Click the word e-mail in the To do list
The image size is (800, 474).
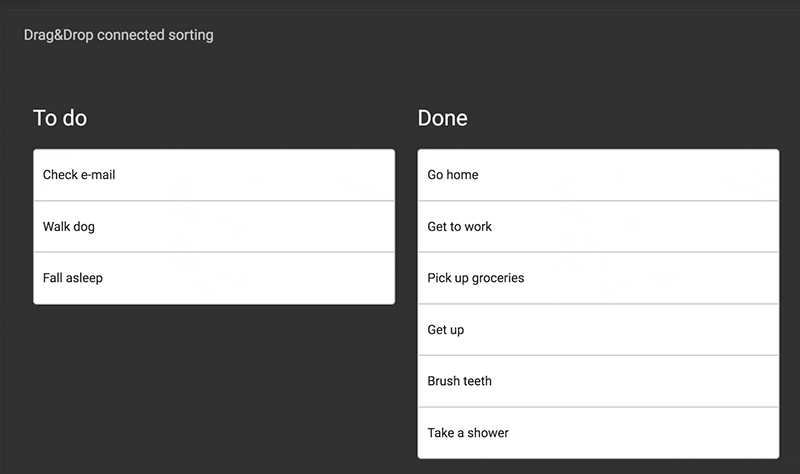(x=98, y=175)
